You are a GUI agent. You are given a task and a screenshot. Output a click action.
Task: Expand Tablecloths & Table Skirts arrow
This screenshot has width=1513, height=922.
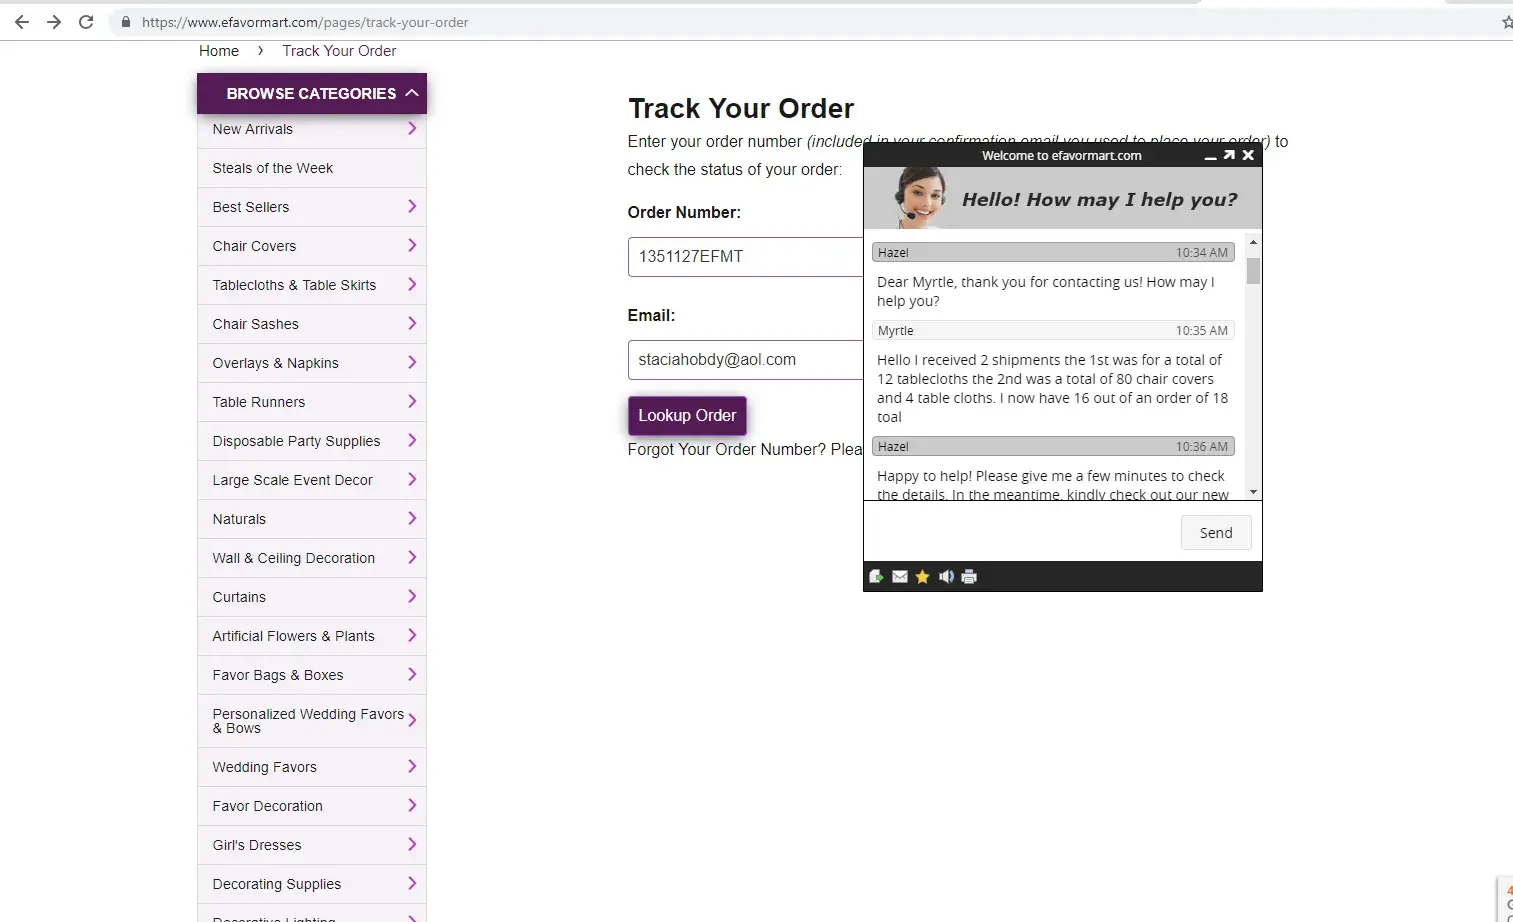(x=412, y=284)
